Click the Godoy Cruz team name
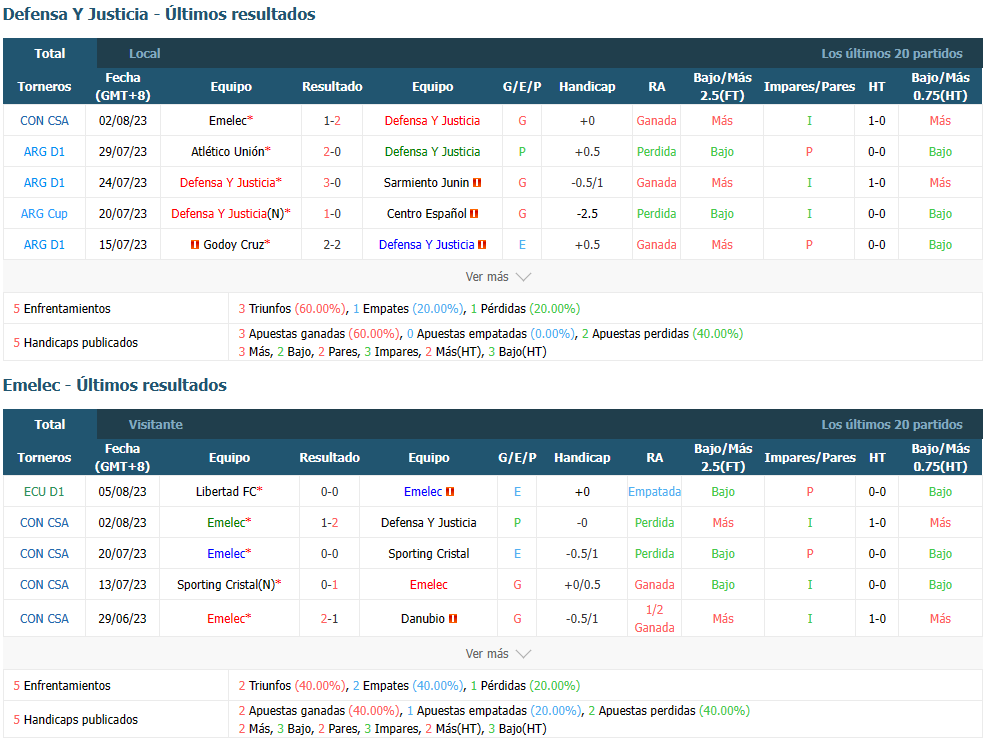 pos(234,244)
